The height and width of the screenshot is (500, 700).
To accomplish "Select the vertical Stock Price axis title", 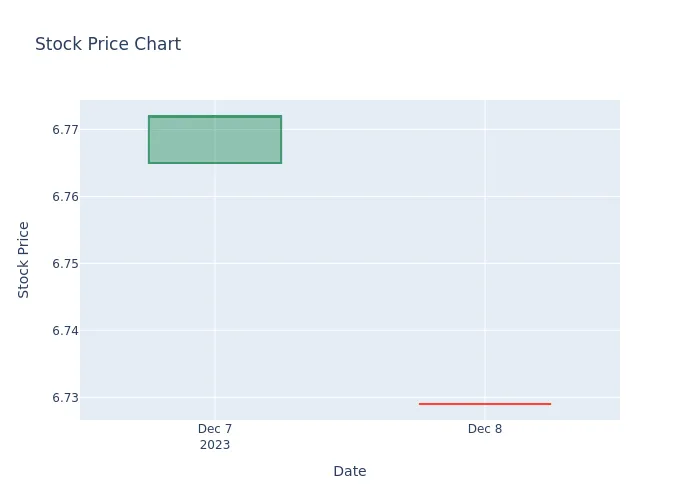I will (23, 260).
